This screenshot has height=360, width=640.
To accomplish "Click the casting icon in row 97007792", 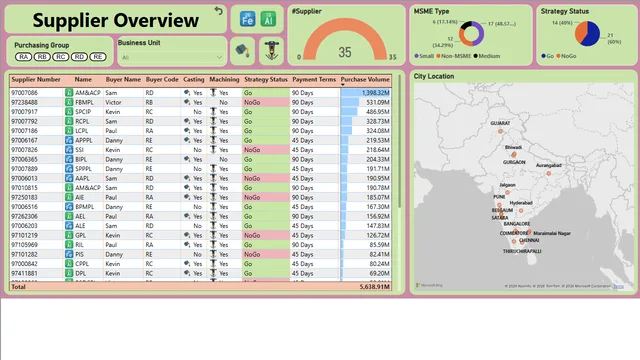I will pyautogui.click(x=187, y=121).
